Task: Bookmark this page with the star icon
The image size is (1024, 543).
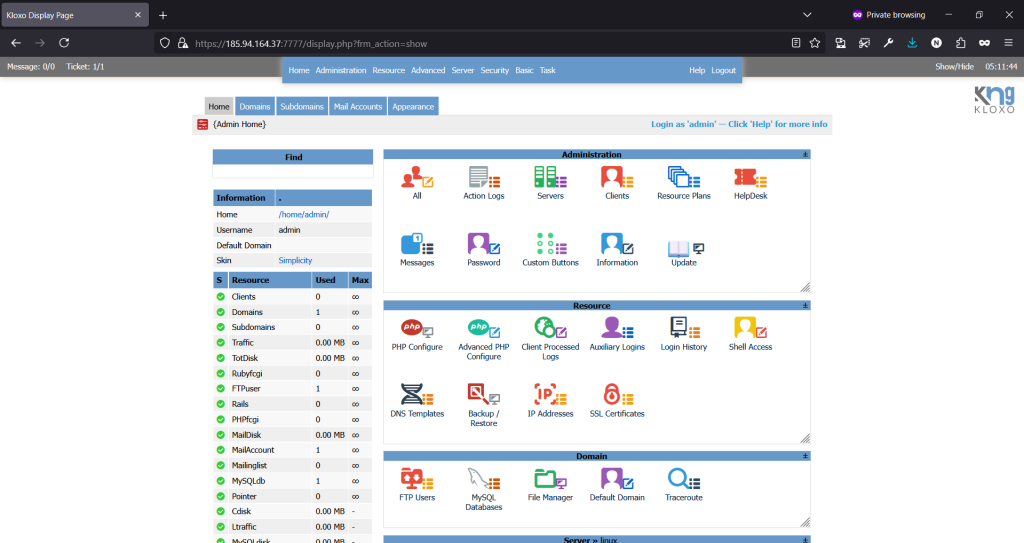Action: (x=814, y=43)
